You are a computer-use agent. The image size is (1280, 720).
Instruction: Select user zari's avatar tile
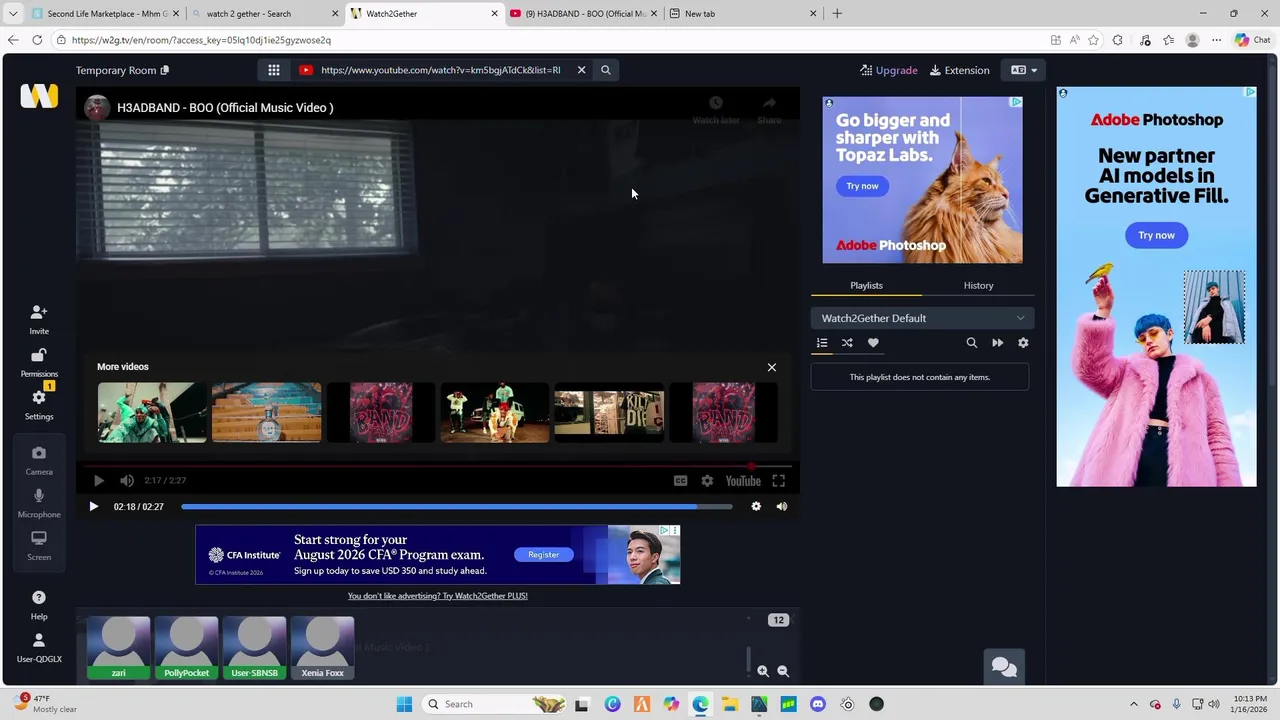click(119, 648)
